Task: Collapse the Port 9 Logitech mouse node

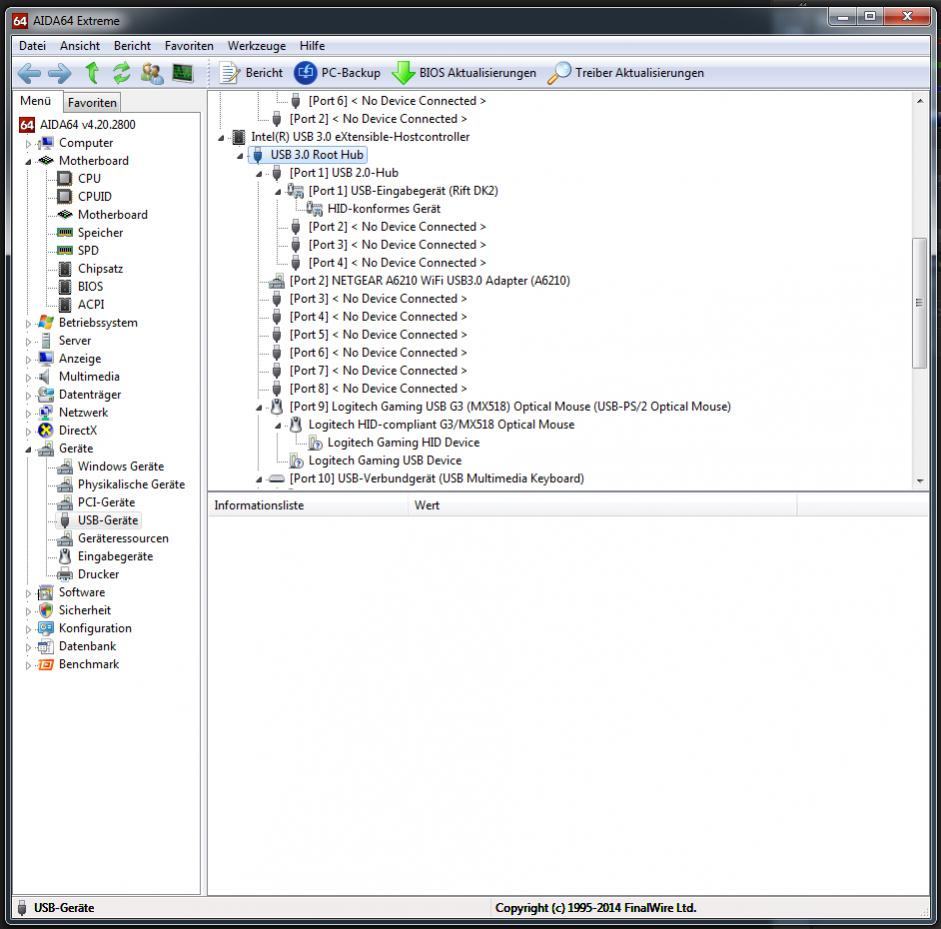Action: click(259, 407)
